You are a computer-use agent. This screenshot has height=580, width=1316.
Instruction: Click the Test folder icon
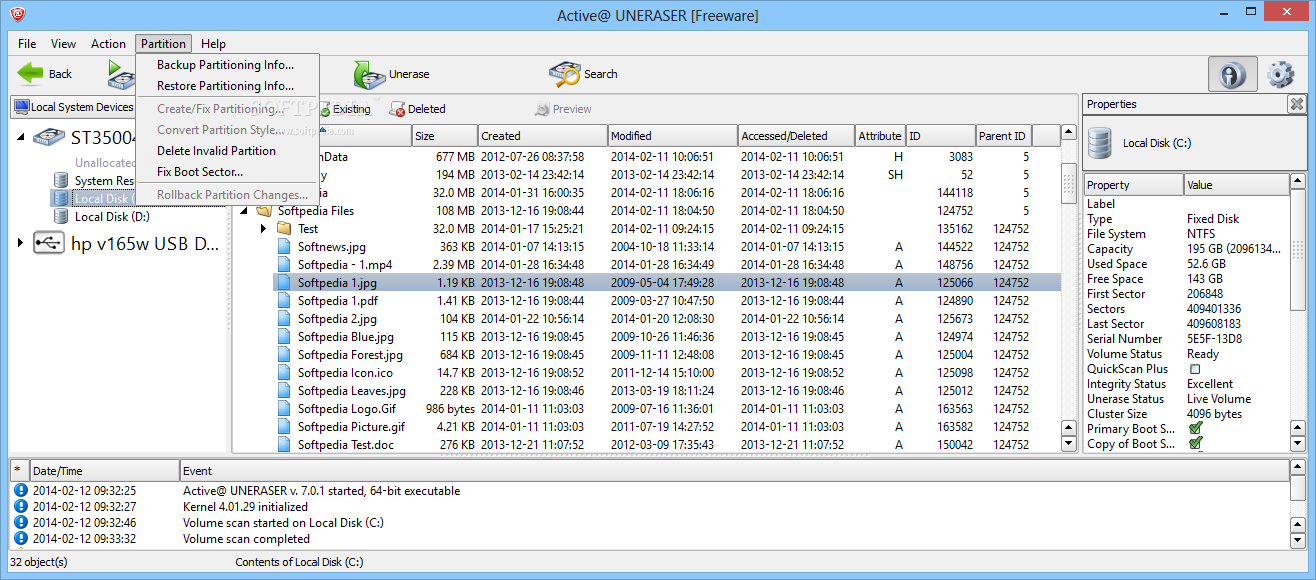coord(284,229)
